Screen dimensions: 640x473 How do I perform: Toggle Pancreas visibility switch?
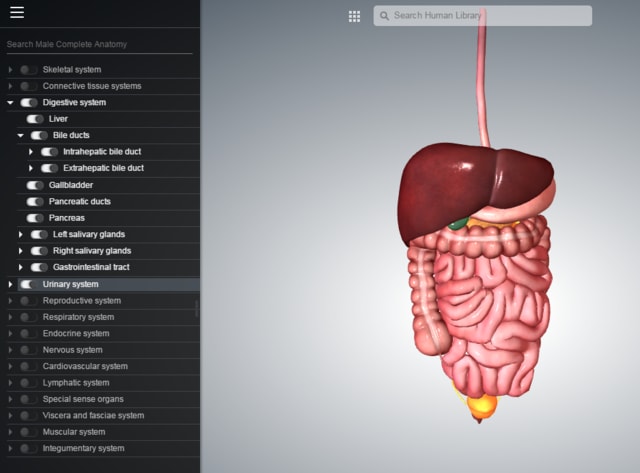[35, 218]
